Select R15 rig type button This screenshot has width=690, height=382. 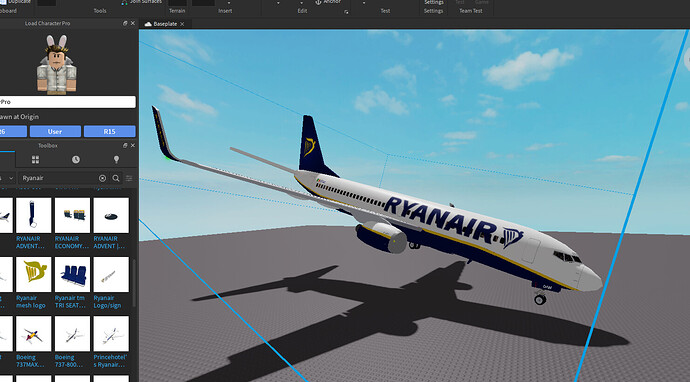tap(110, 132)
